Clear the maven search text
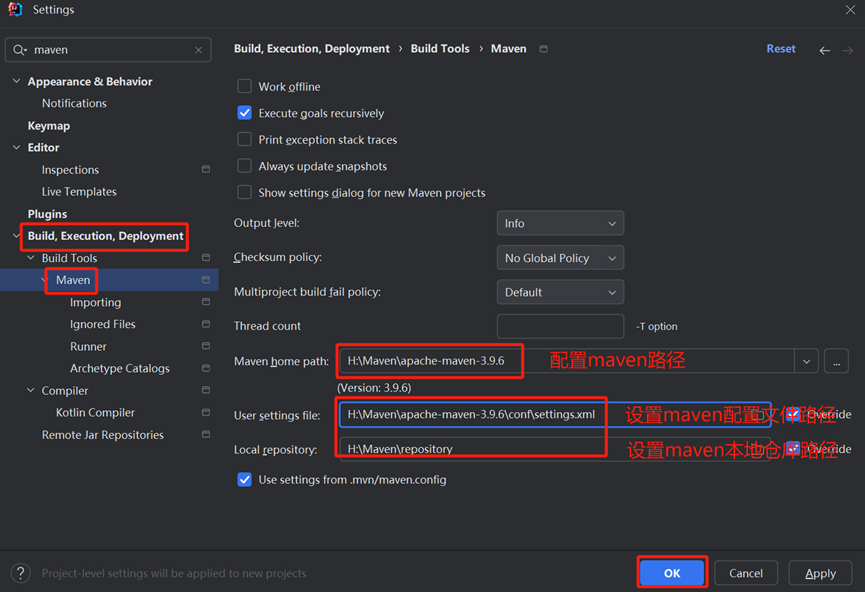This screenshot has height=592, width=865. (x=199, y=50)
